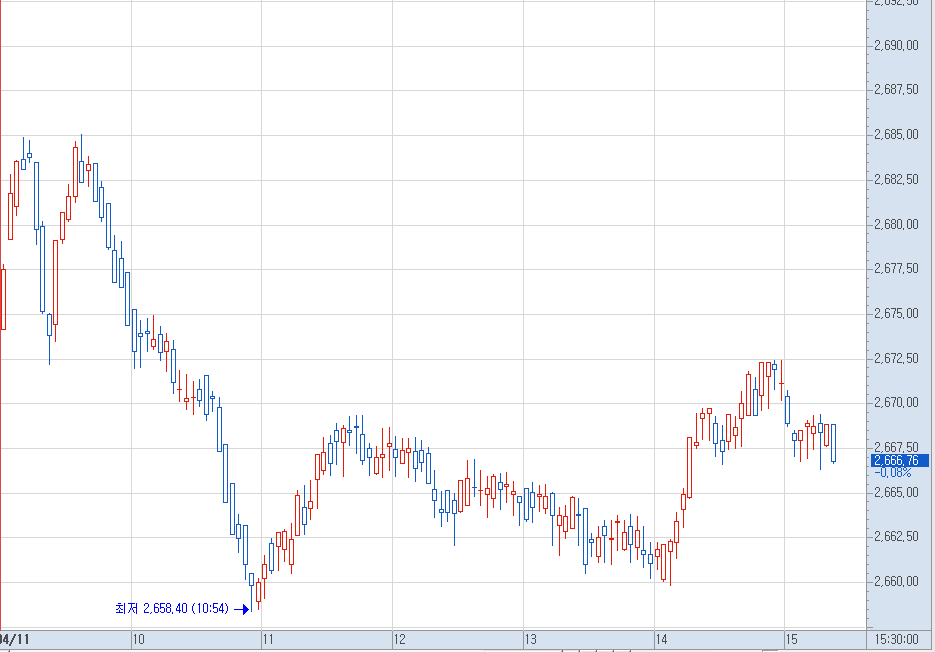Click the 2,680,00 price axis label
Image resolution: width=935 pixels, height=652 pixels.
(896, 224)
